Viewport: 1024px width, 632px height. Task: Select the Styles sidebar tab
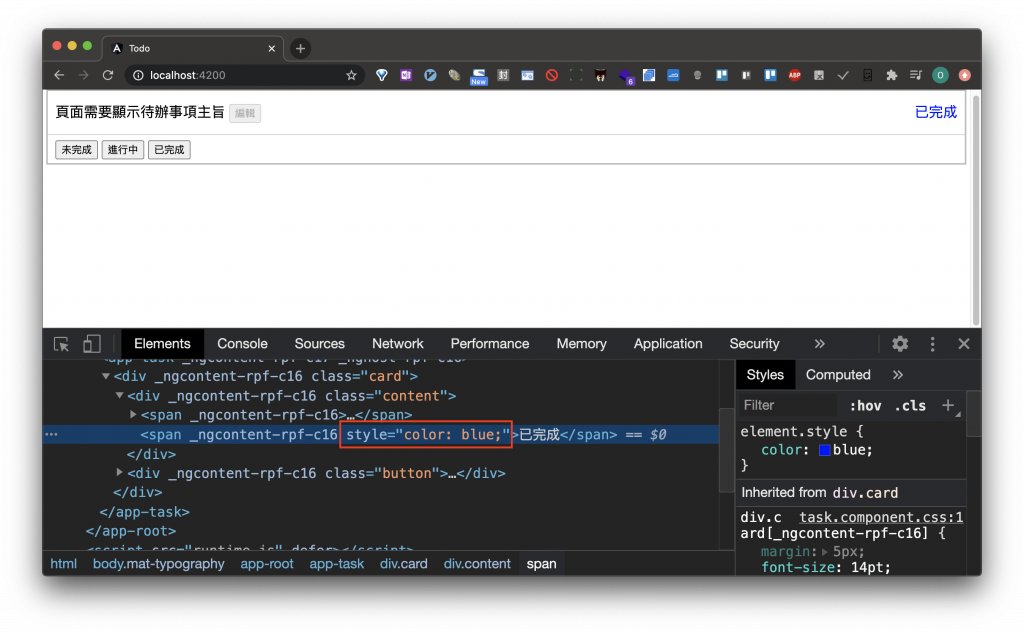point(765,375)
